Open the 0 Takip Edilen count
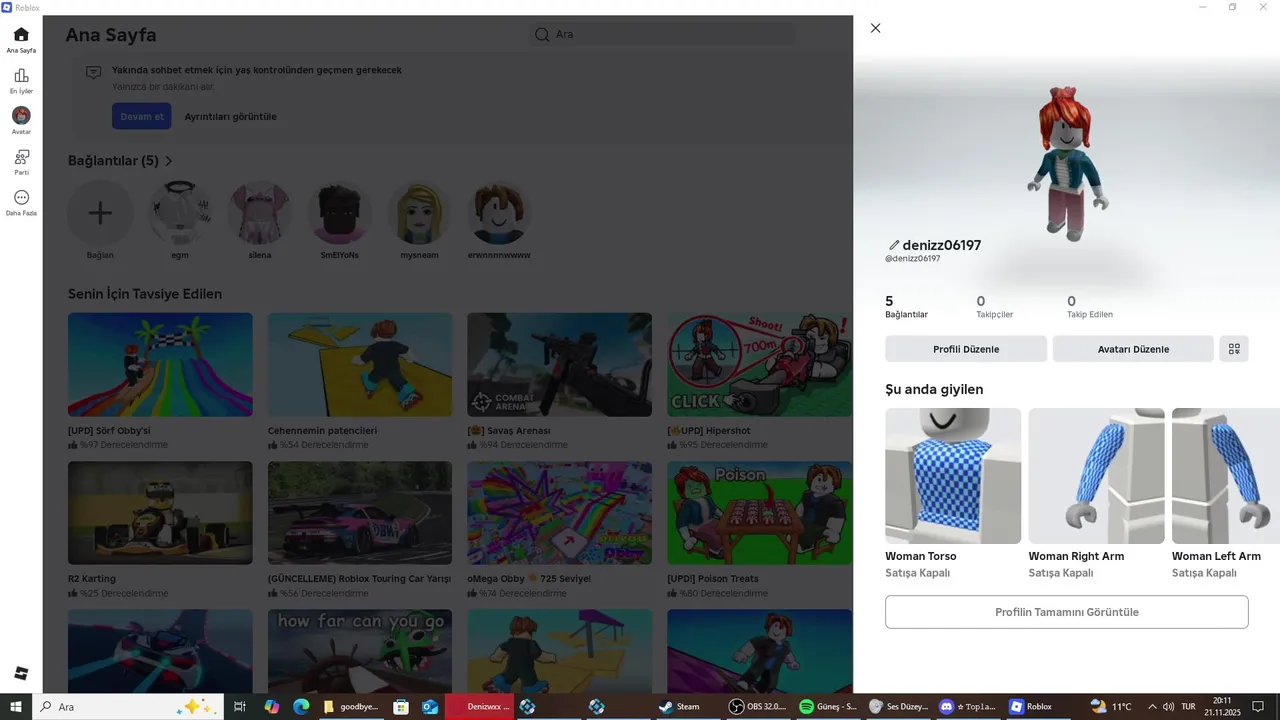Image resolution: width=1280 pixels, height=720 pixels. [1090, 307]
